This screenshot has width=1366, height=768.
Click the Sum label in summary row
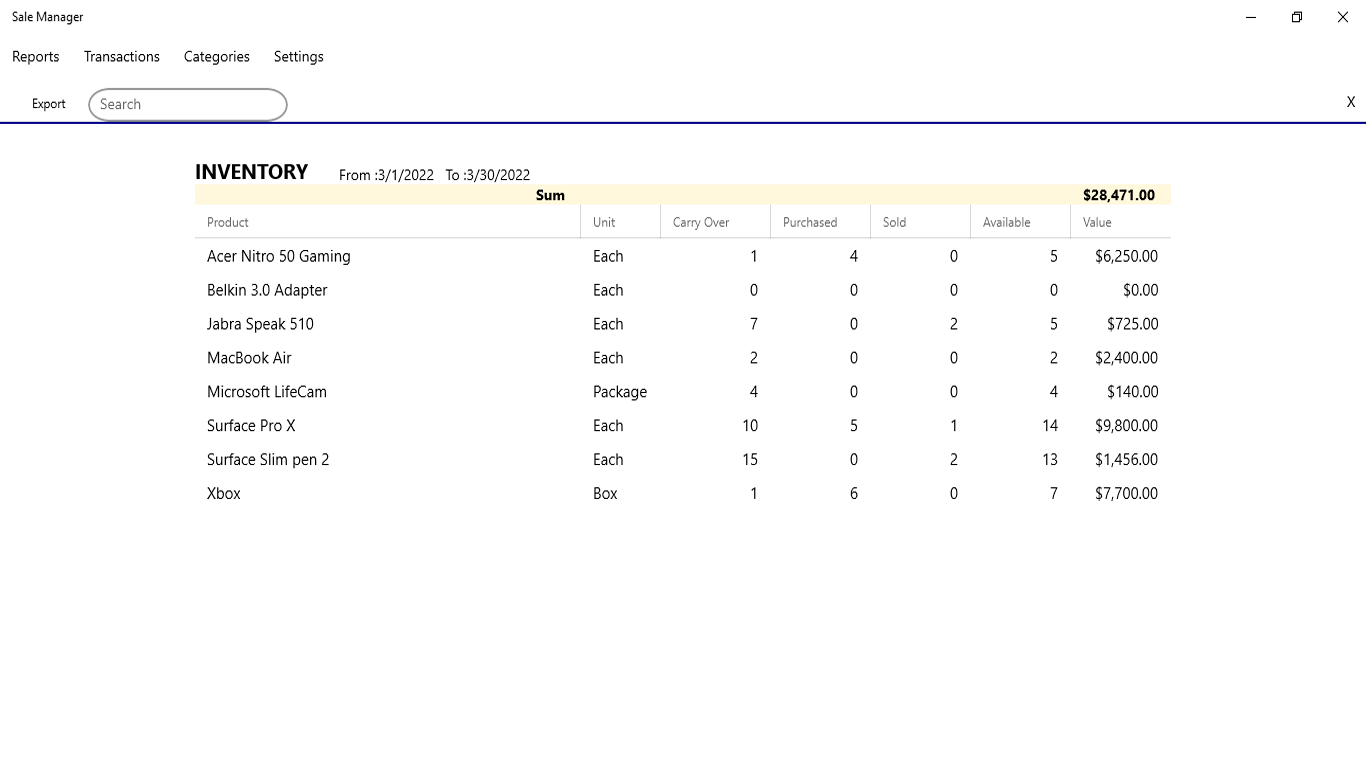point(550,195)
